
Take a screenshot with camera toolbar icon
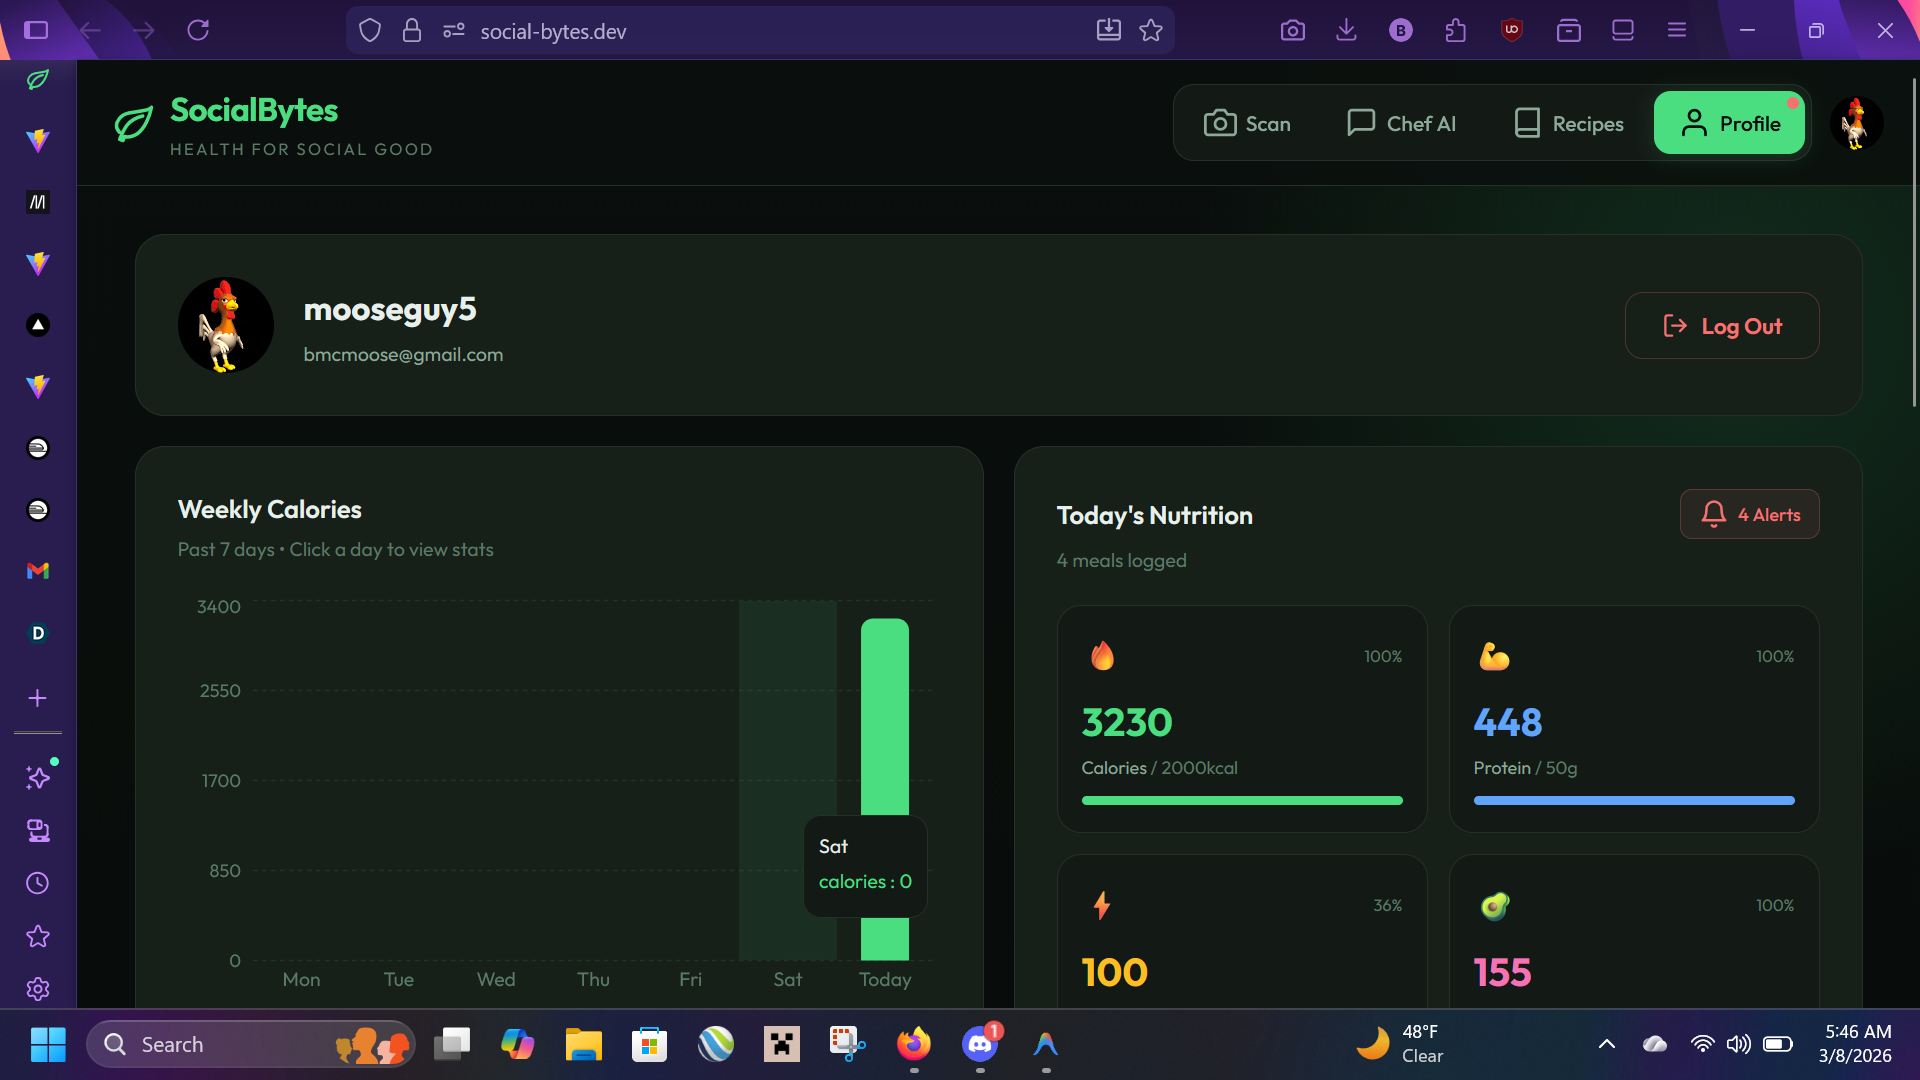(x=1292, y=30)
